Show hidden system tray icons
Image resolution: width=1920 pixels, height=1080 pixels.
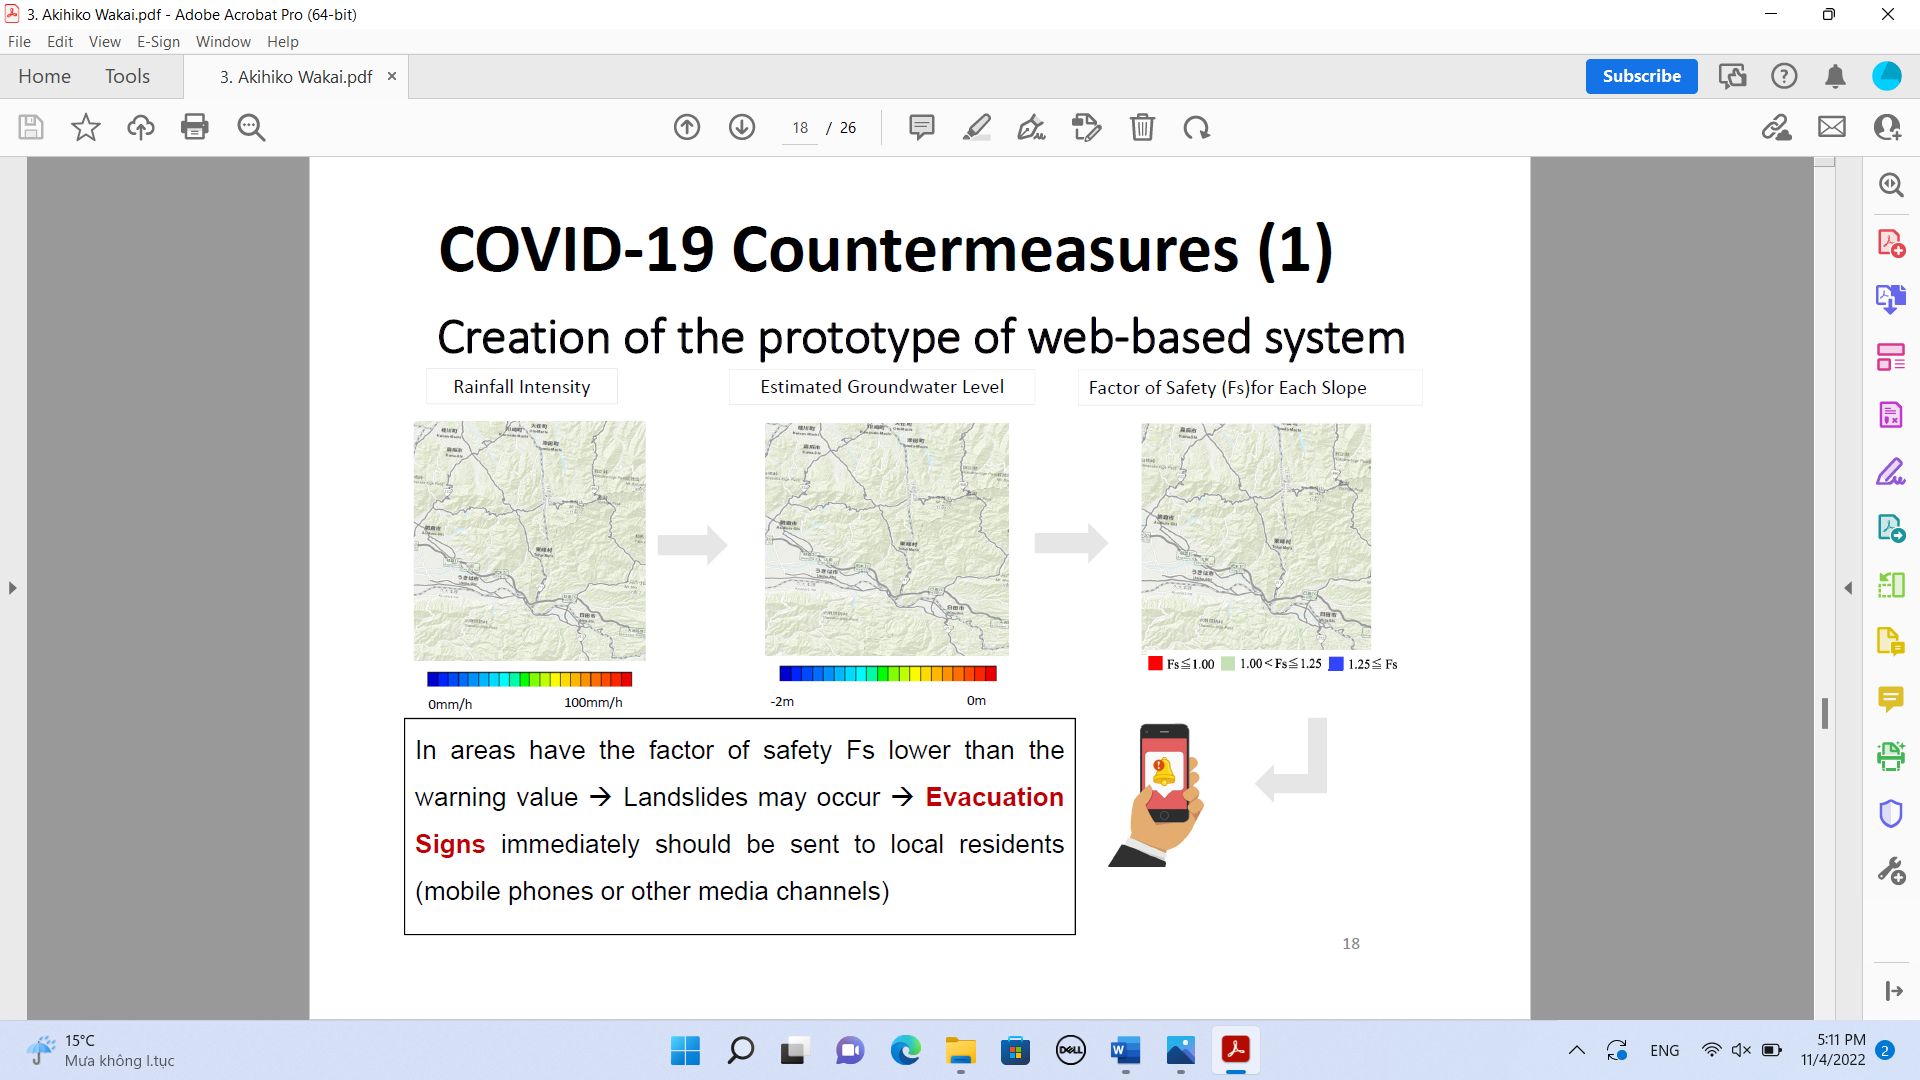coord(1576,1050)
